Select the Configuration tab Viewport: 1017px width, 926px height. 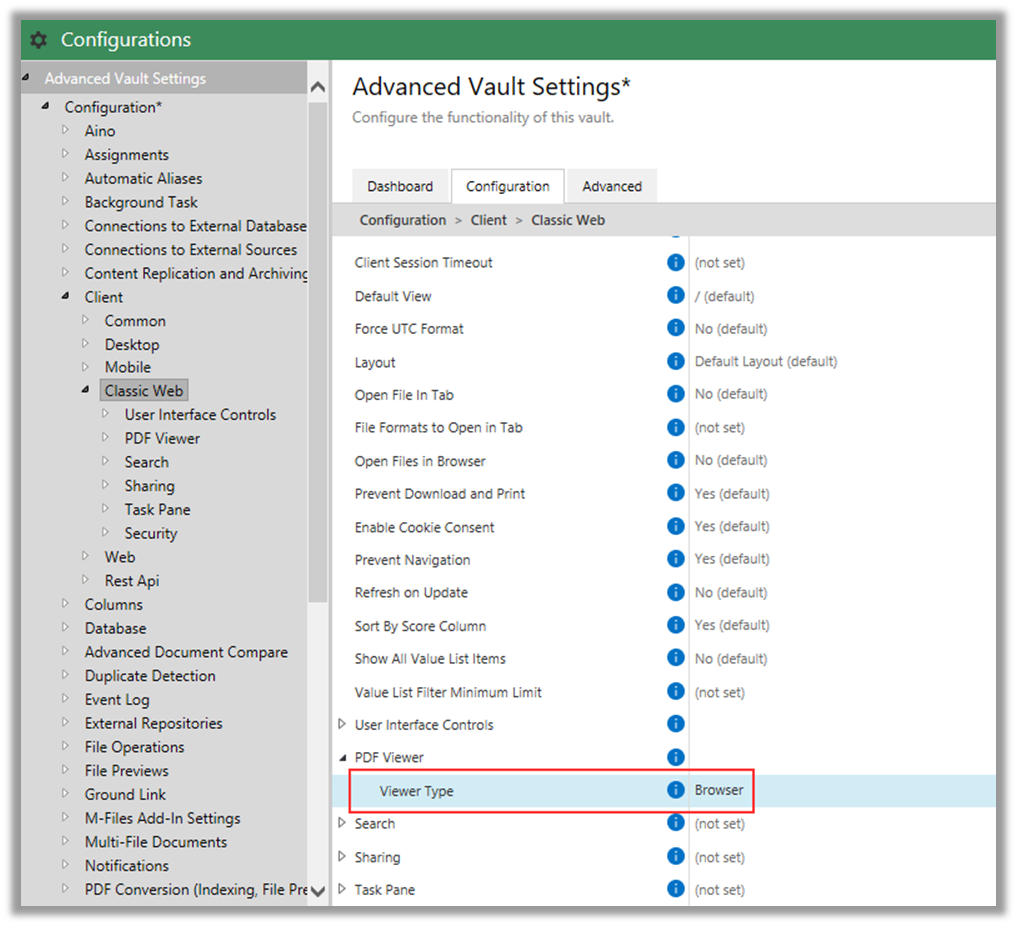click(507, 187)
